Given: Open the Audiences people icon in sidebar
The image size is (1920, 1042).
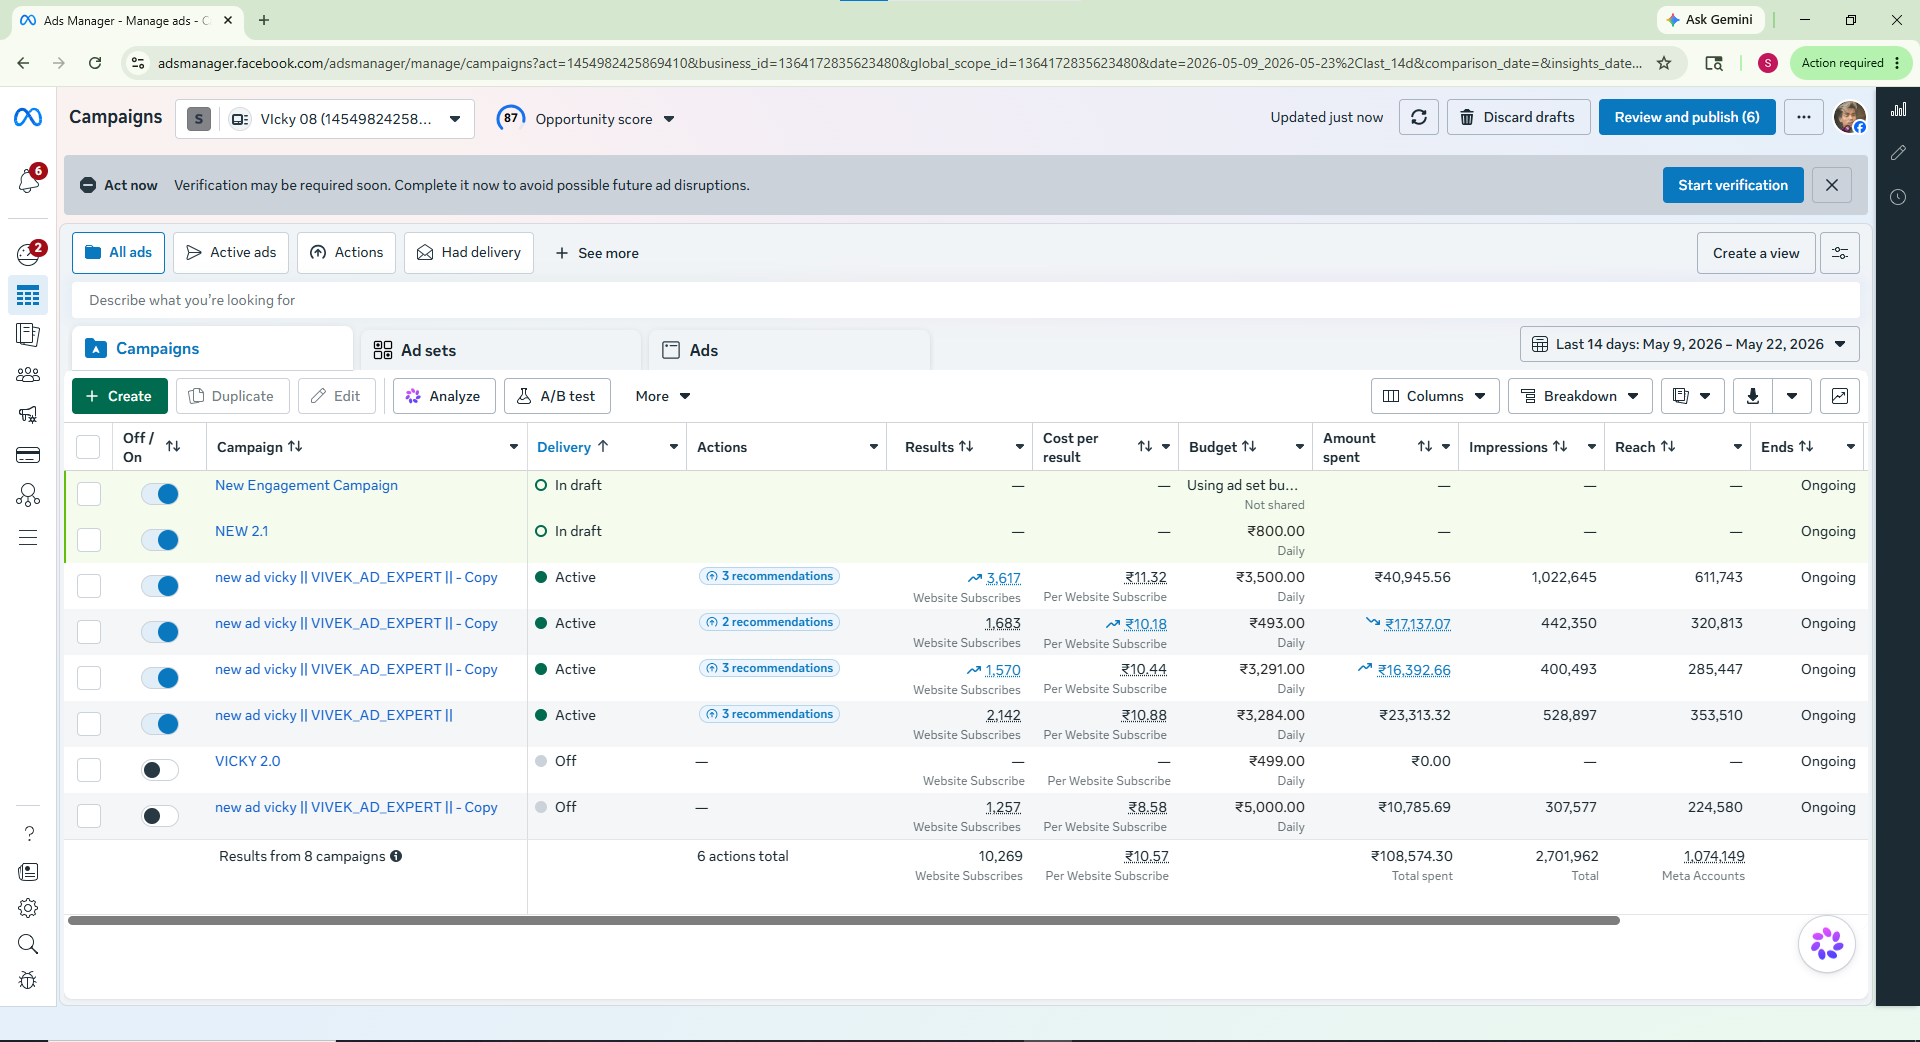Looking at the screenshot, I should tap(28, 375).
